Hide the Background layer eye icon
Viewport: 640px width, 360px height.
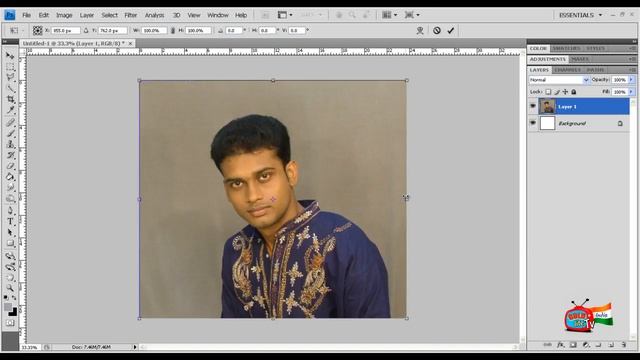pos(533,123)
